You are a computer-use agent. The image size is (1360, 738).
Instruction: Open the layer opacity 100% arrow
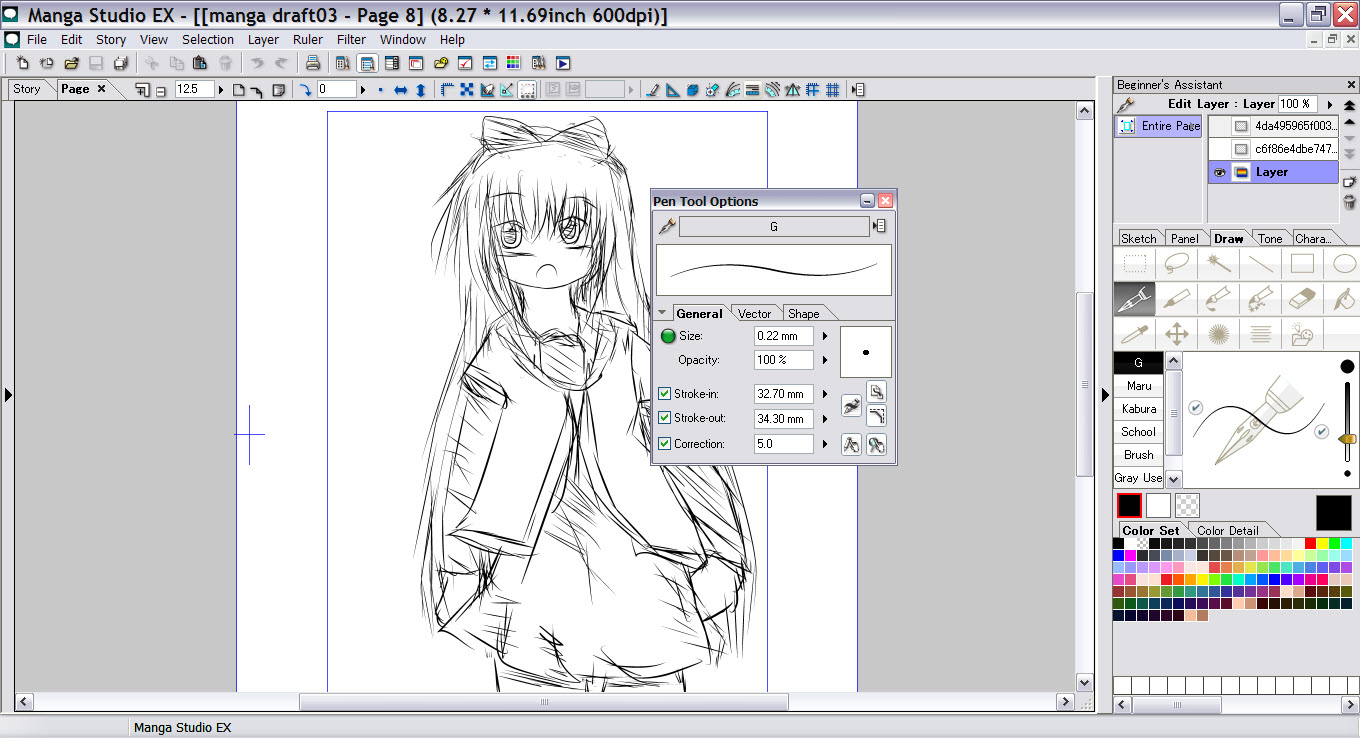(1330, 104)
